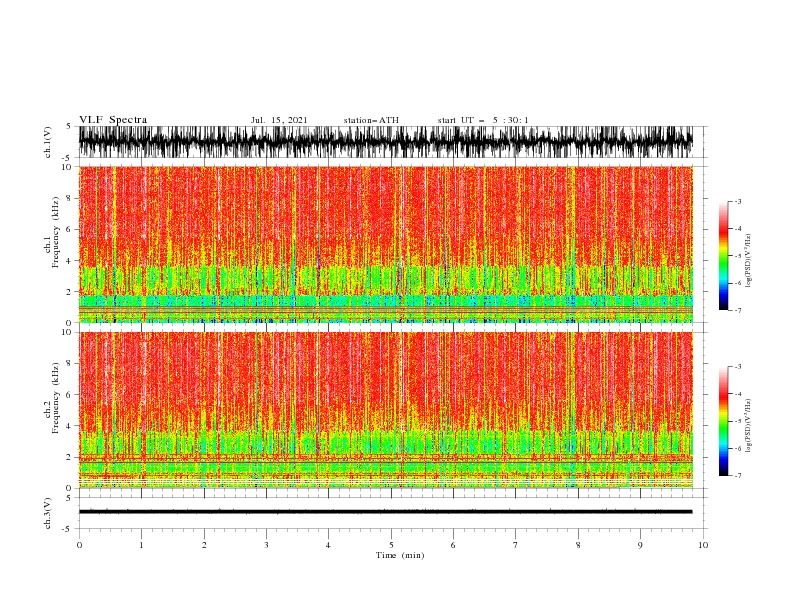The image size is (792, 612).
Task: Click the ch.2 PSD color scale bar
Action: [x=723, y=421]
